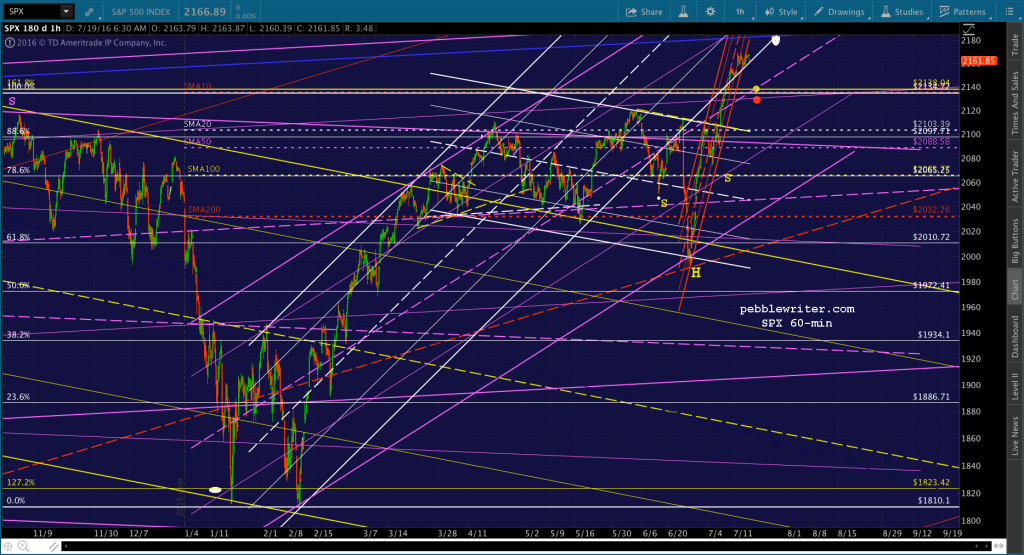Click the 61.8% Fibonacci label
Image resolution: width=1024 pixels, height=555 pixels.
coord(18,237)
